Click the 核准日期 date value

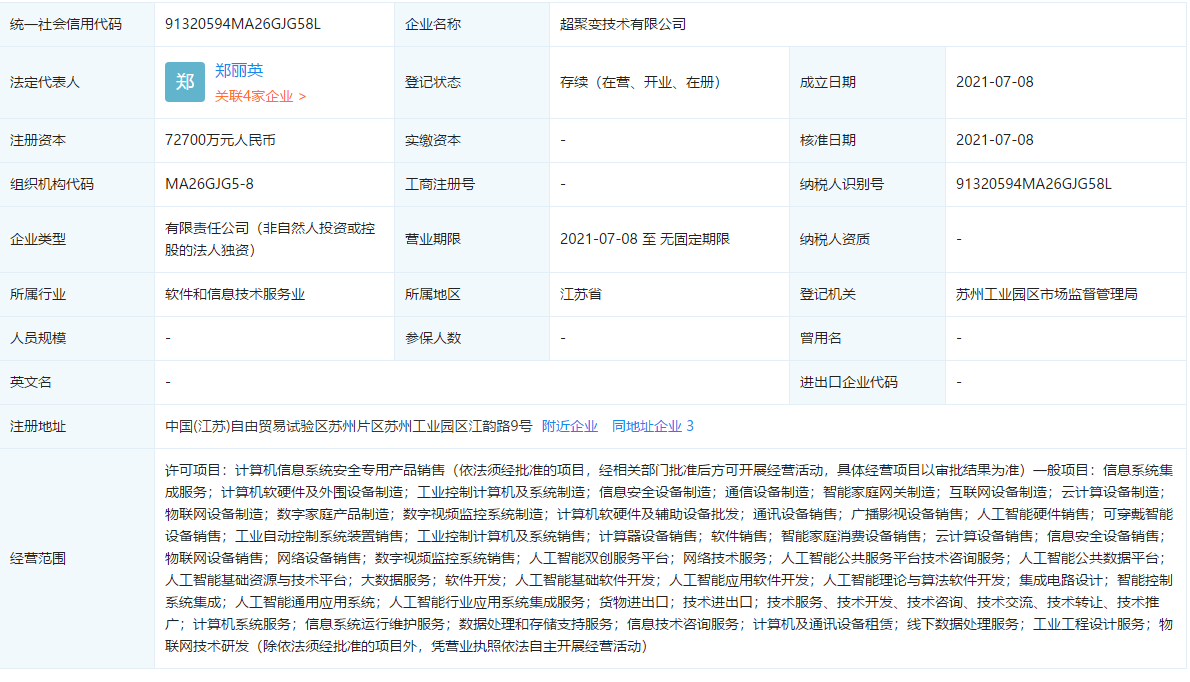994,140
